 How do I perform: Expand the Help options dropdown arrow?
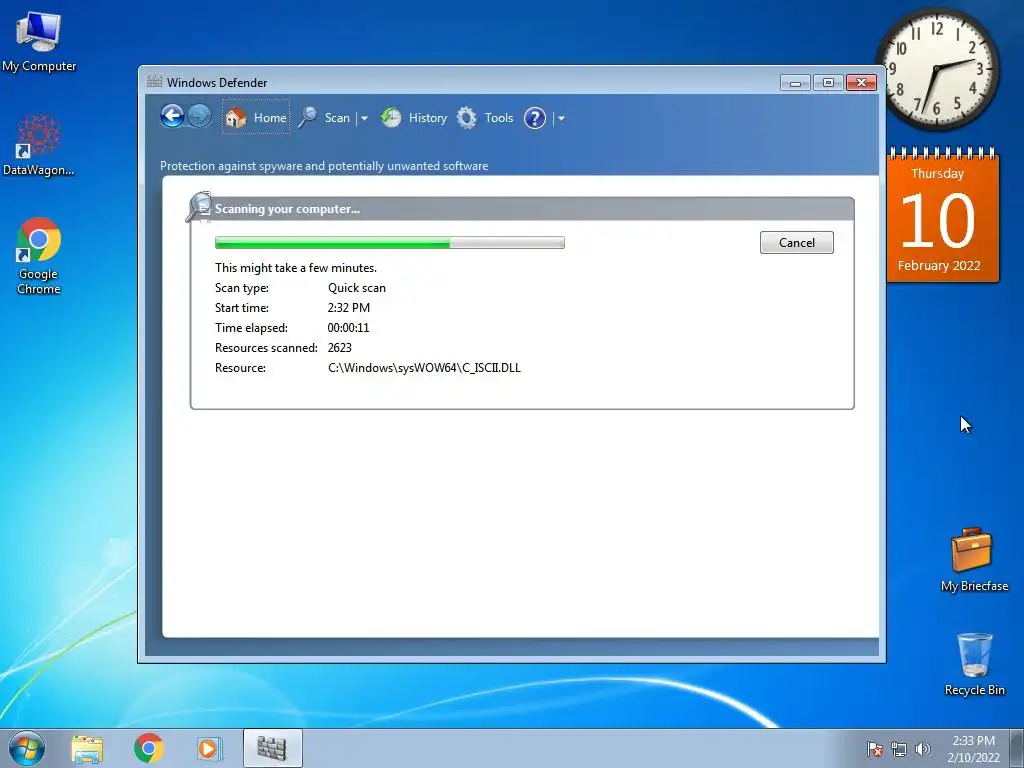[561, 118]
